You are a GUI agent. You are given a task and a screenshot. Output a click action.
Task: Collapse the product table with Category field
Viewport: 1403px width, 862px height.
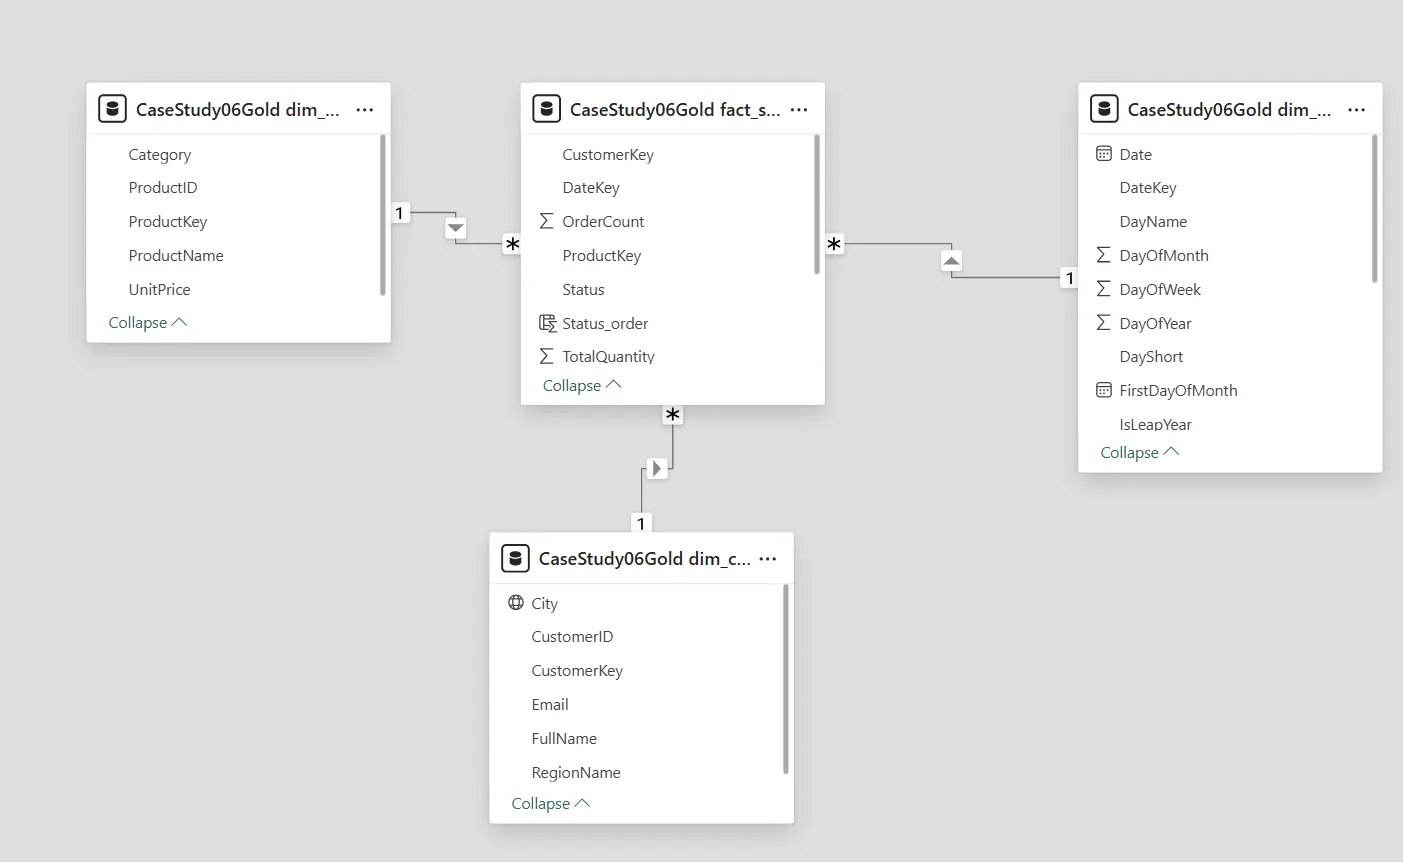[x=148, y=323]
